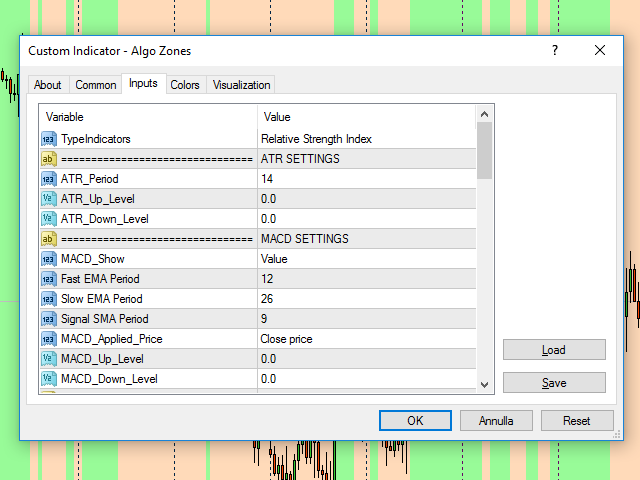Viewport: 640px width, 480px height.
Task: Click the string icon beside MACD SETTINGS
Action: [x=49, y=239]
